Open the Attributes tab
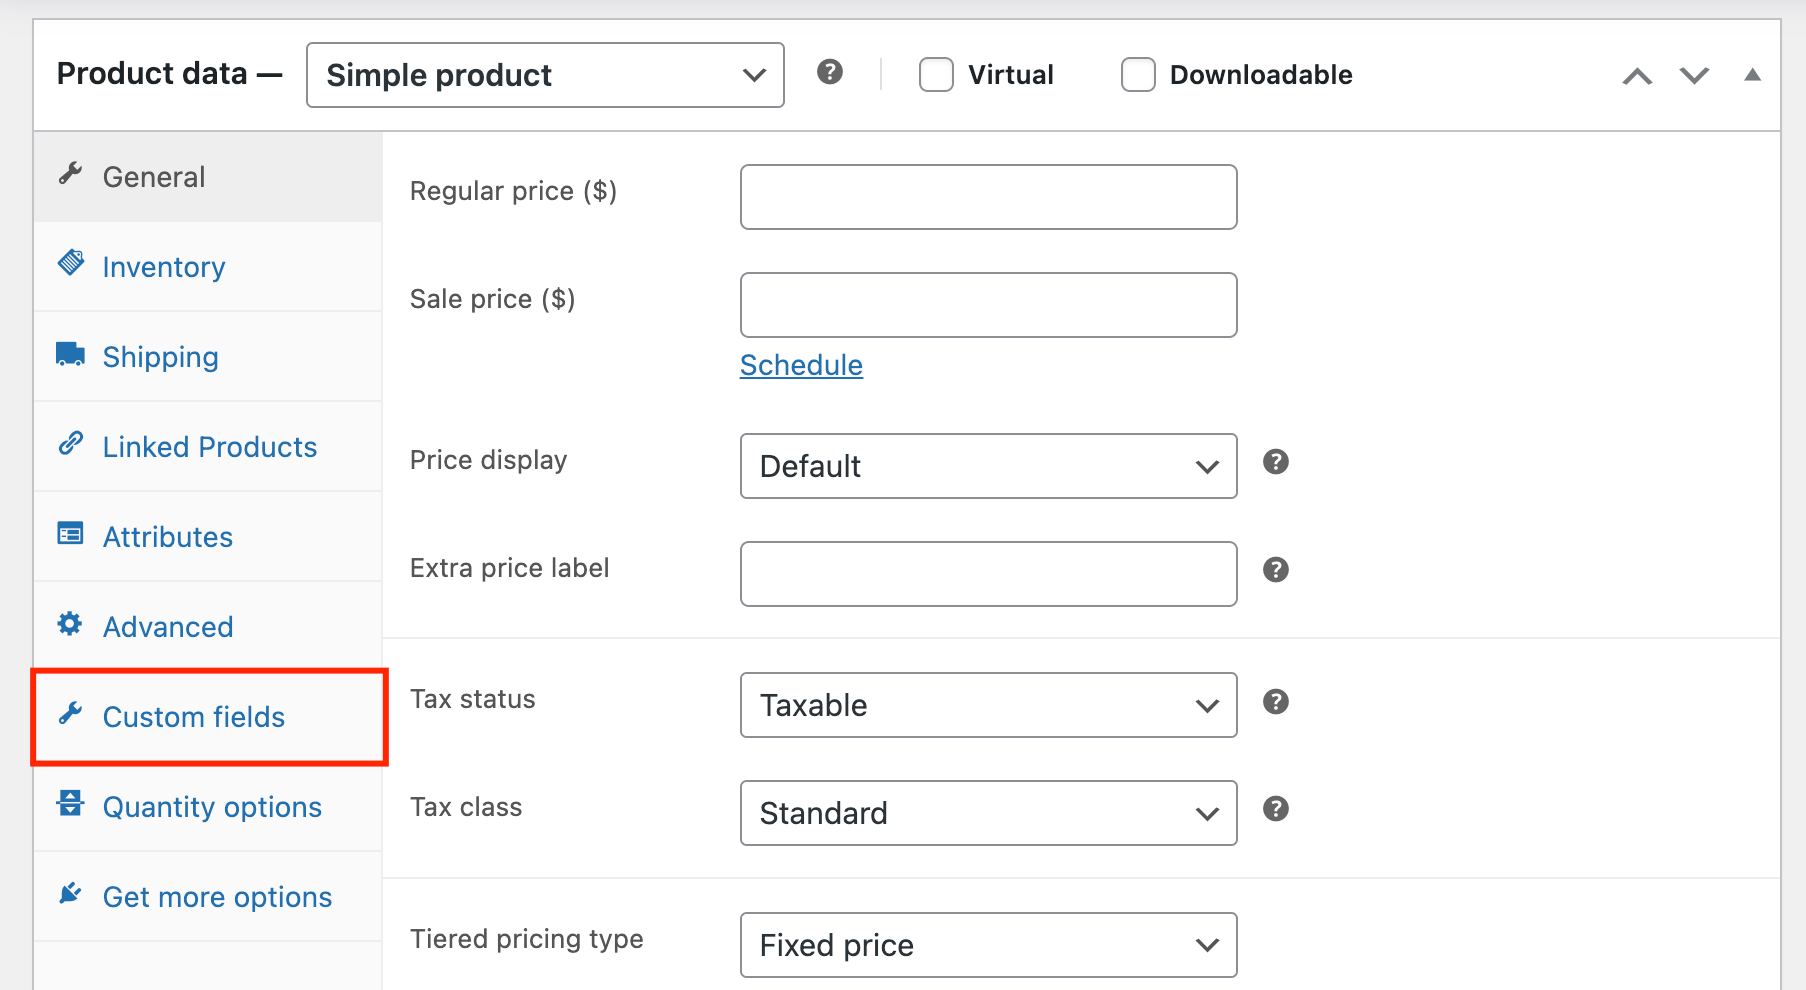Viewport: 1806px width, 990px height. [x=167, y=536]
